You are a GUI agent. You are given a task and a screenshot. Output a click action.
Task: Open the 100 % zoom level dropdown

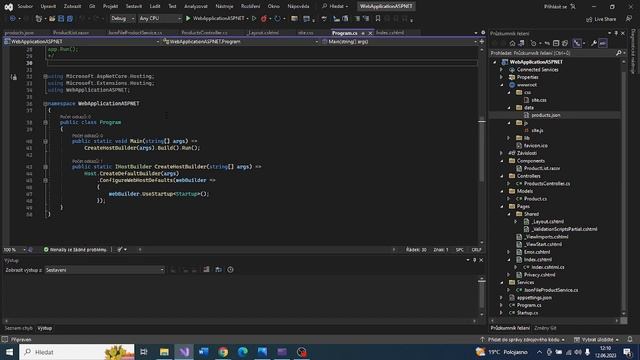point(15,249)
